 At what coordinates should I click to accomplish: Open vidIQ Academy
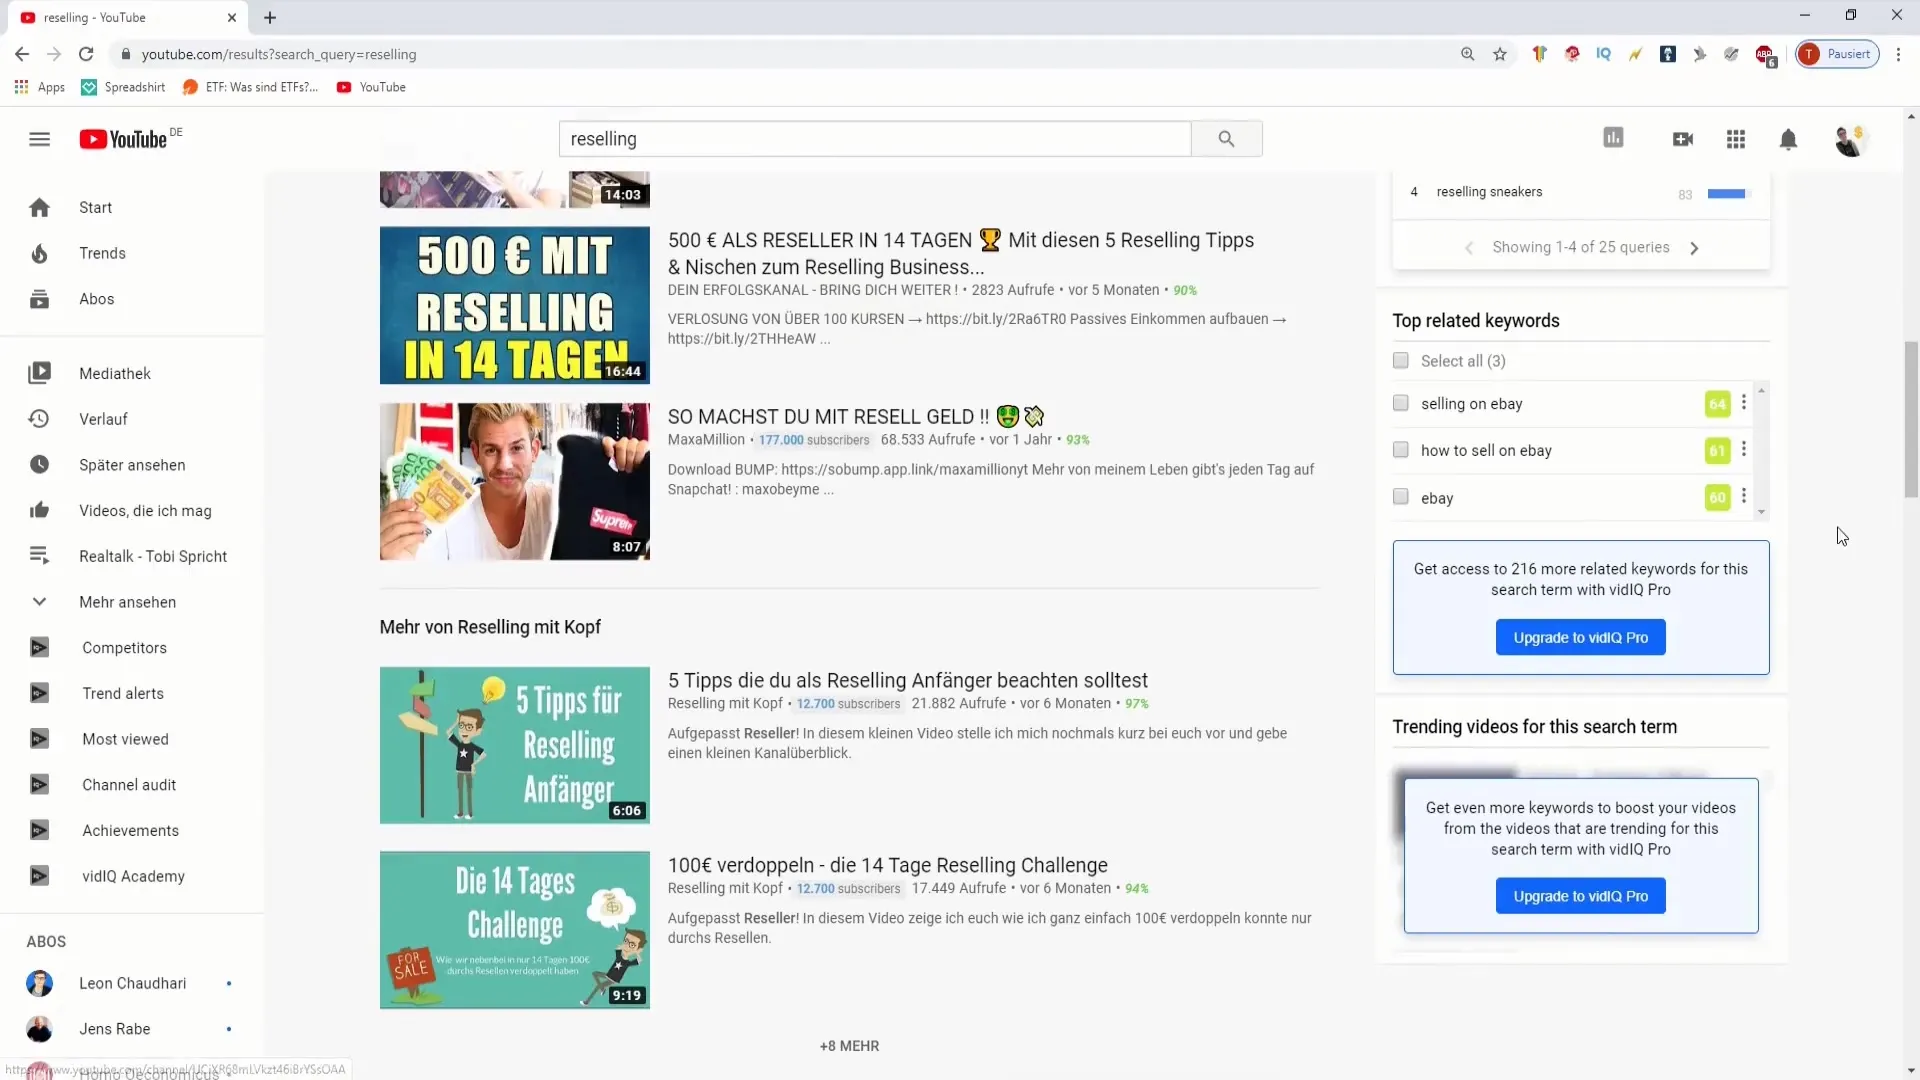[x=132, y=876]
